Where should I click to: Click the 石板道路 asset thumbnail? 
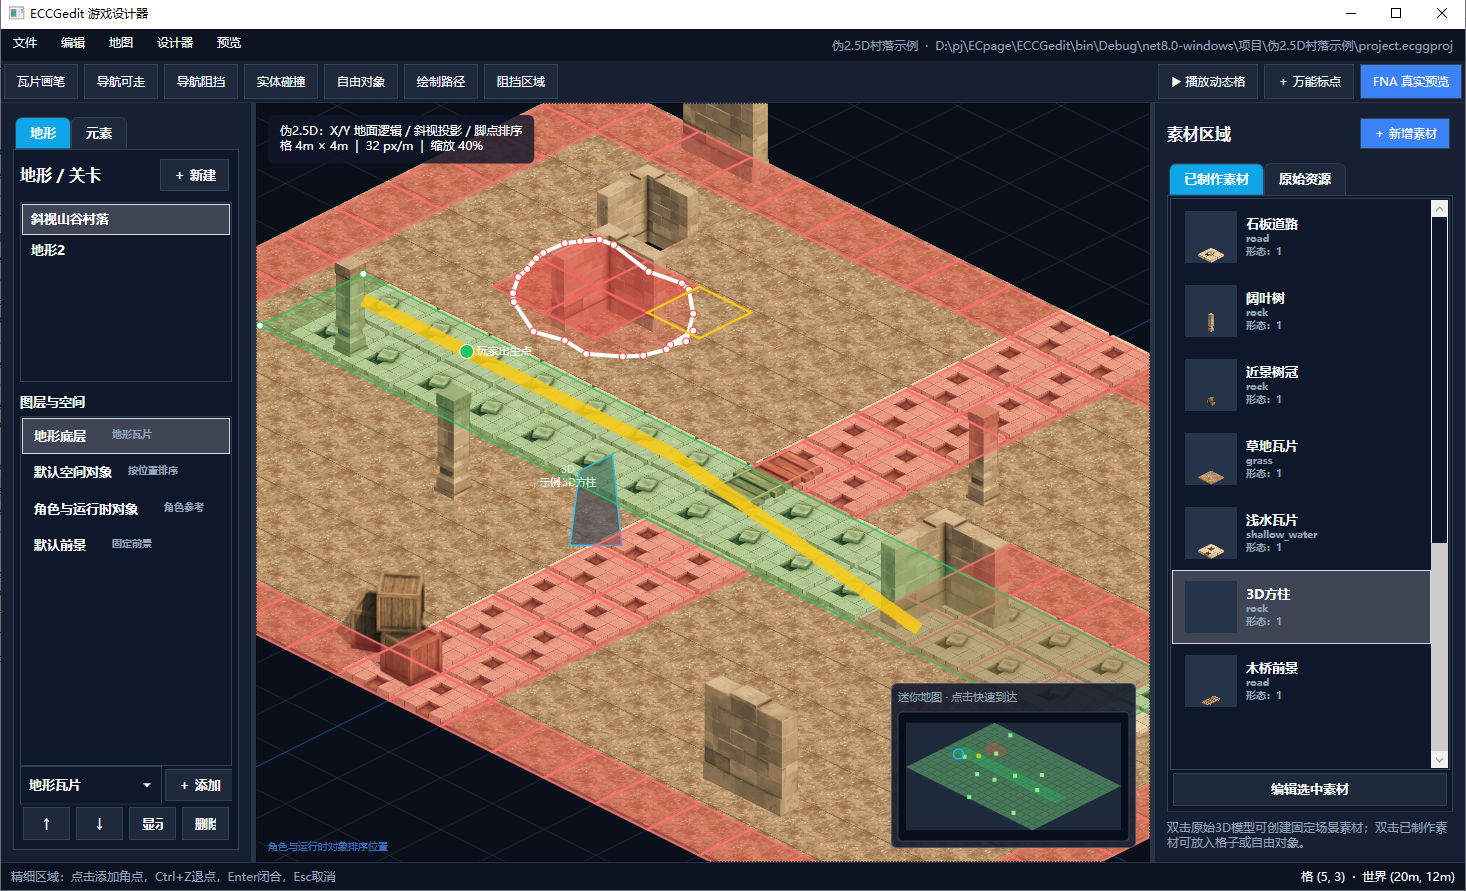1210,237
